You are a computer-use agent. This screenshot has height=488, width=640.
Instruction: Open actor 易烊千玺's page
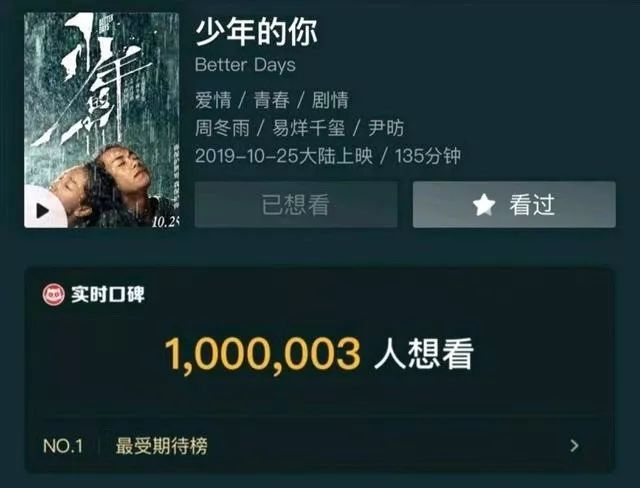(x=309, y=128)
